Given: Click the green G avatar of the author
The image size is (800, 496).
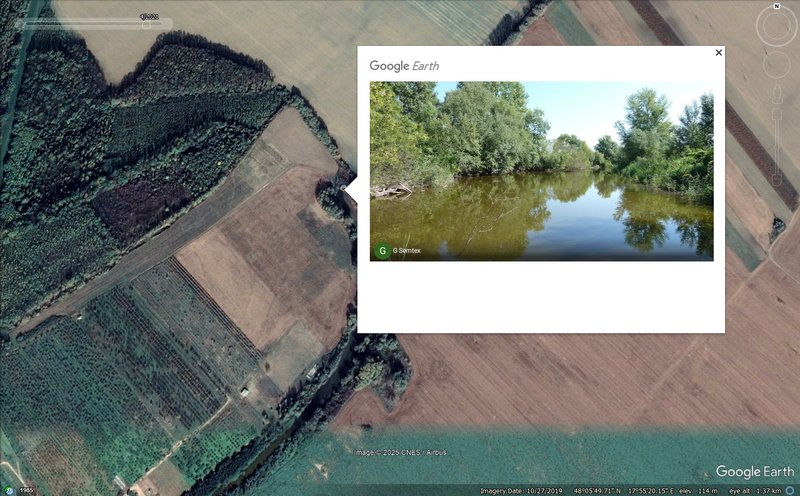Looking at the screenshot, I should pyautogui.click(x=382, y=251).
